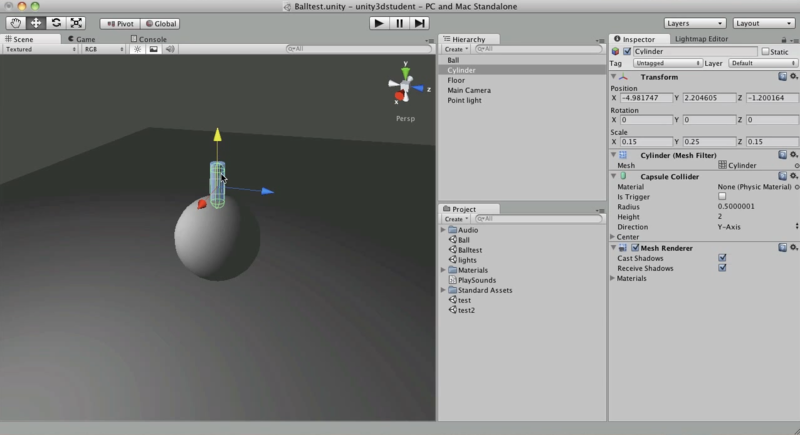Enable Is Trigger checkbox
Image resolution: width=800 pixels, height=435 pixels.
pos(722,196)
